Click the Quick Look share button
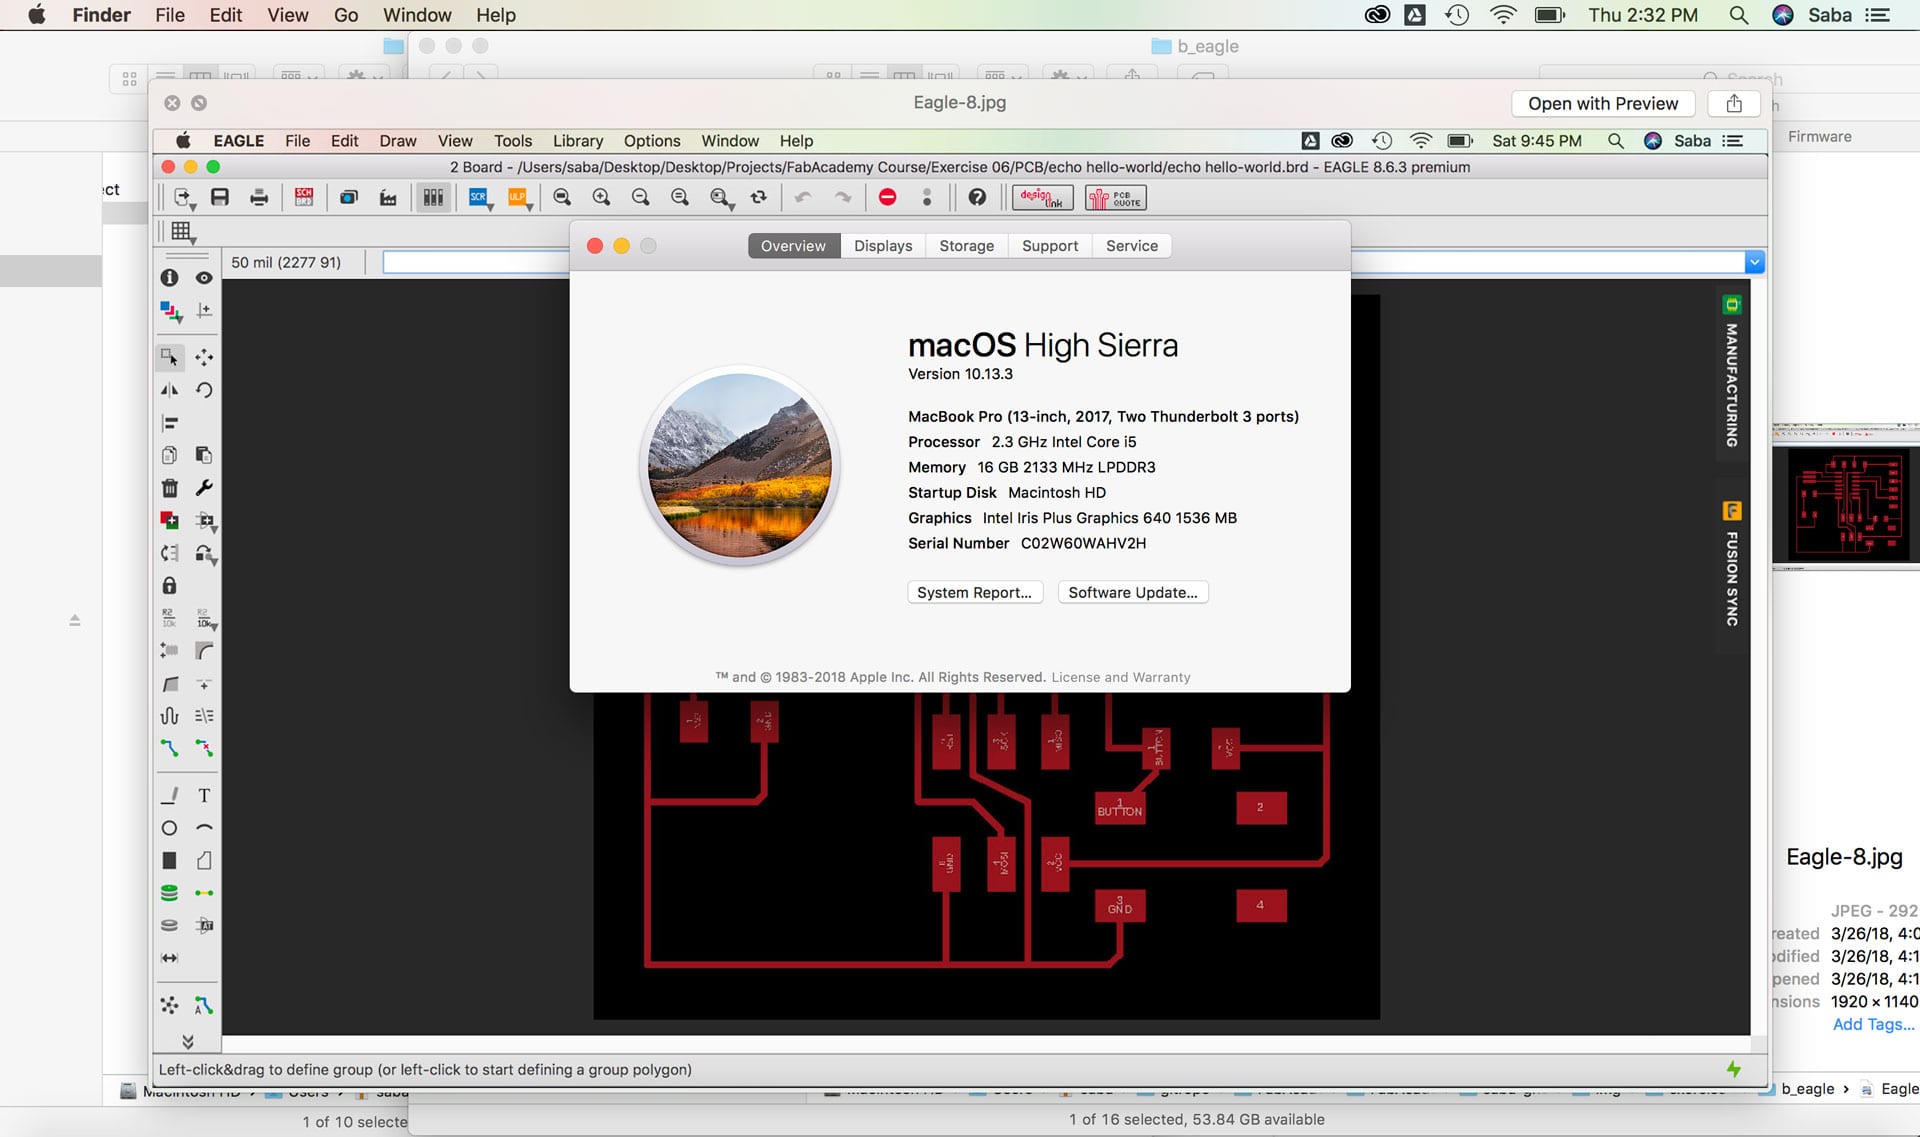The image size is (1920, 1137). pos(1734,103)
